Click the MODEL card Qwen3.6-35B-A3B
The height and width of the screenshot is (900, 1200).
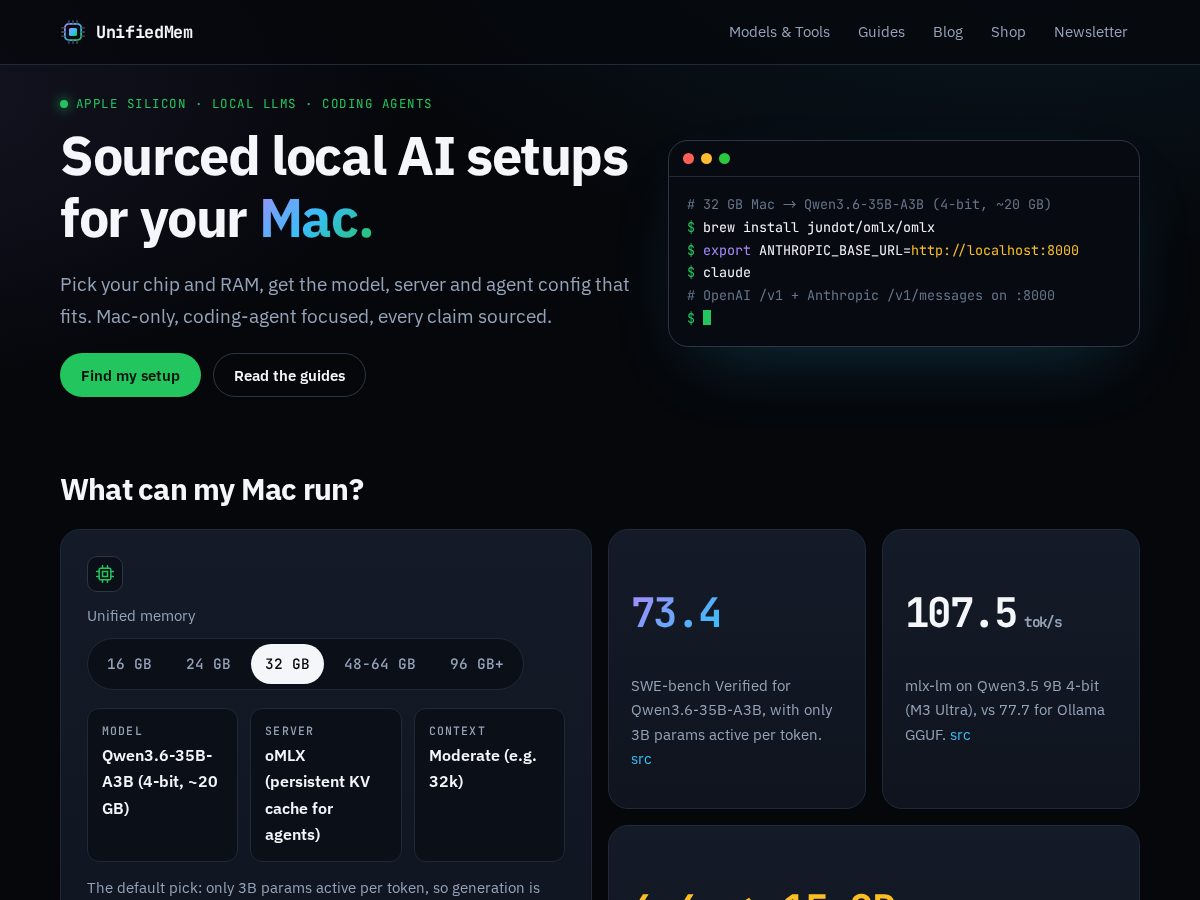(x=162, y=785)
